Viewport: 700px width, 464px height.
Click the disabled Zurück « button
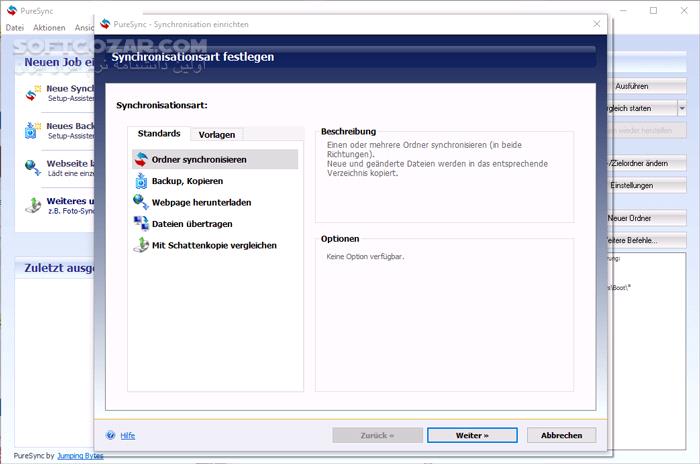tap(377, 435)
